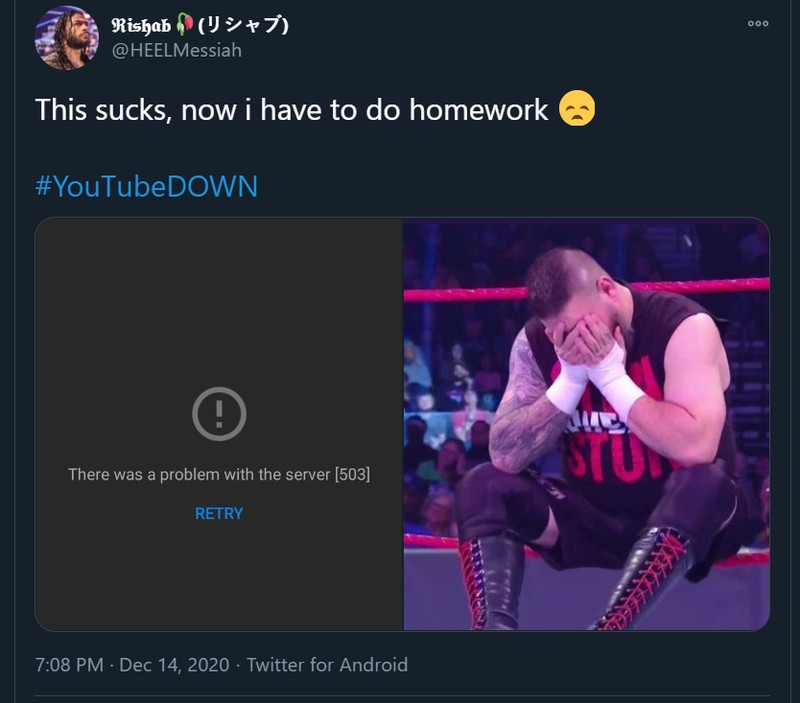This screenshot has height=703, width=800.
Task: Click the server problem error message text
Action: pyautogui.click(x=199, y=474)
